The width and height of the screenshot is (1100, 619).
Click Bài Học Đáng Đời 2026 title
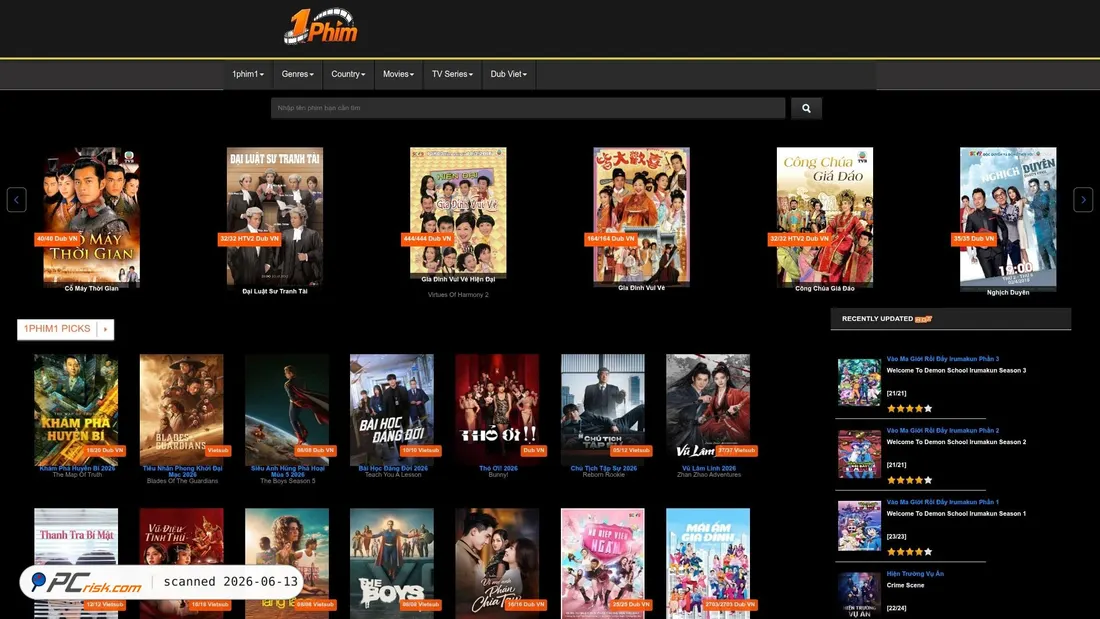(393, 468)
